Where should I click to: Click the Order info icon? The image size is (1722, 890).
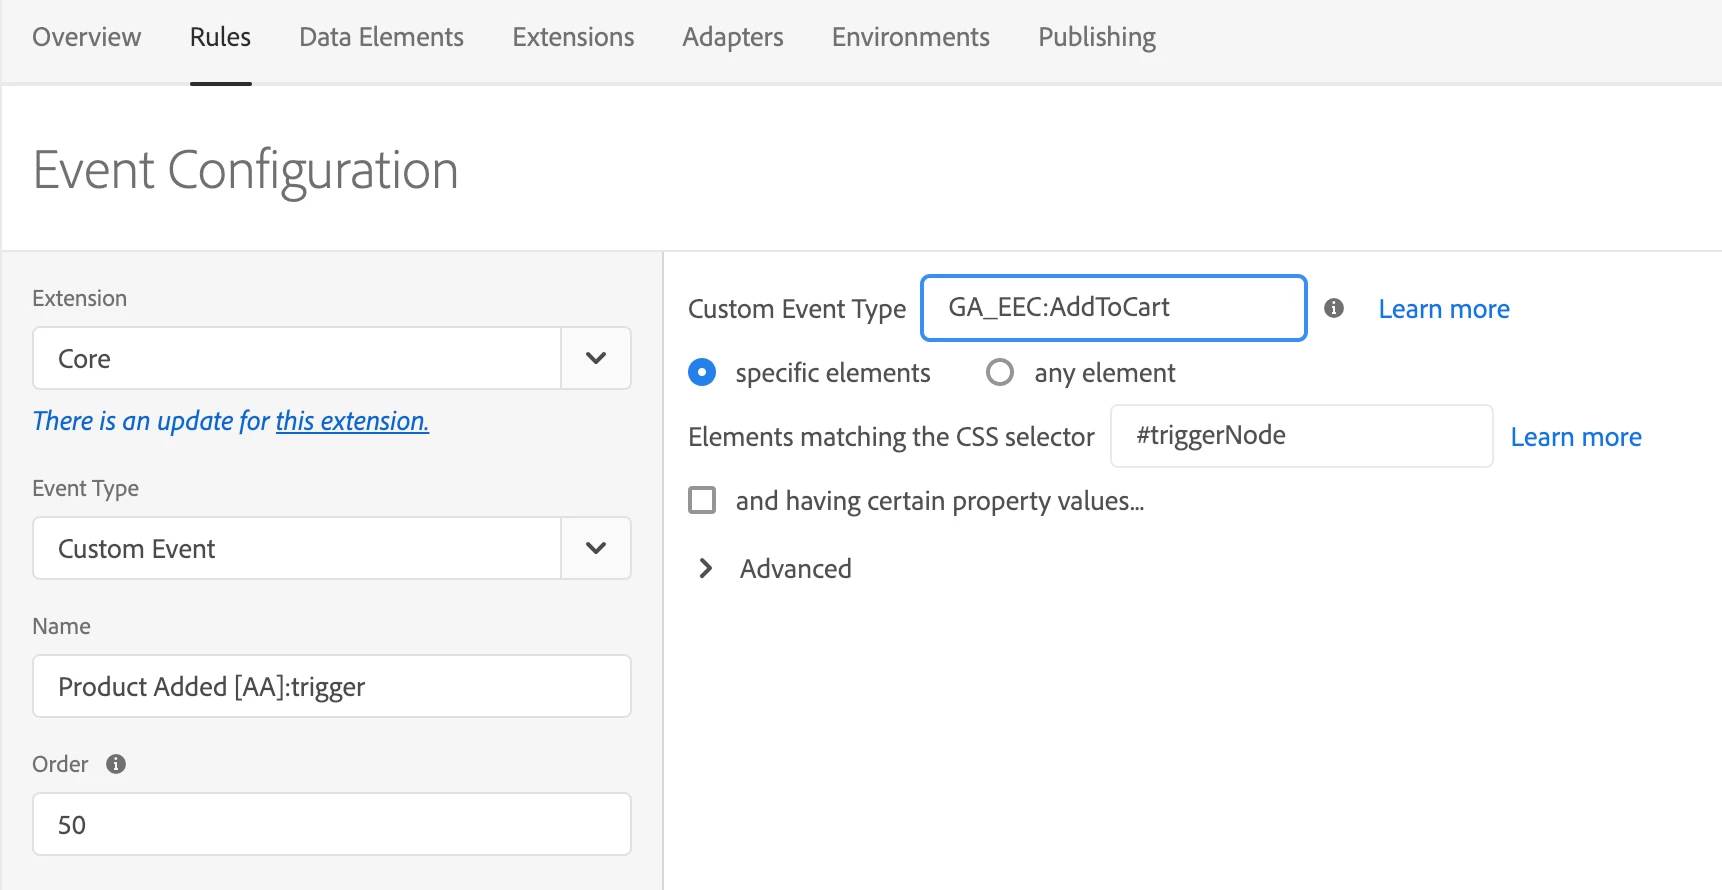tap(116, 764)
